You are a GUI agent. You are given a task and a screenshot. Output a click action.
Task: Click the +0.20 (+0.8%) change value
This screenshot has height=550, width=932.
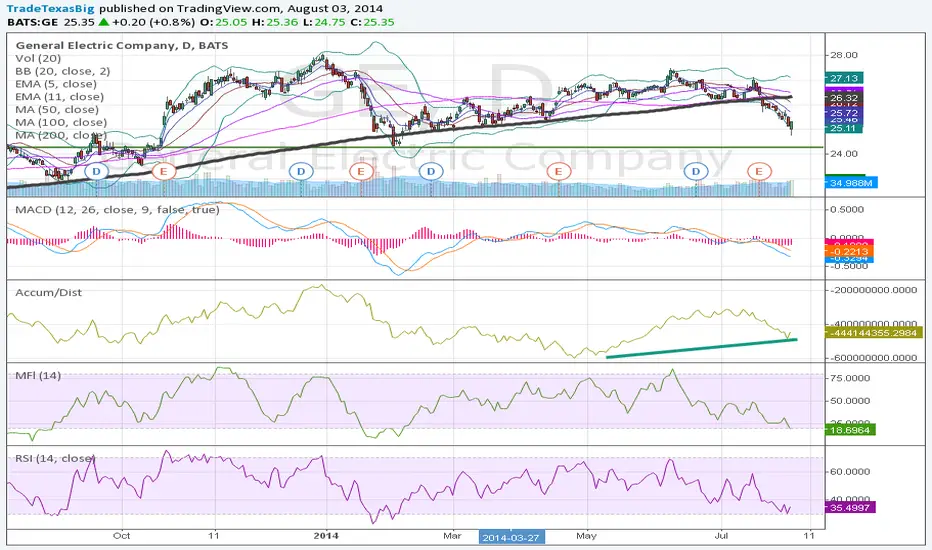[153, 22]
